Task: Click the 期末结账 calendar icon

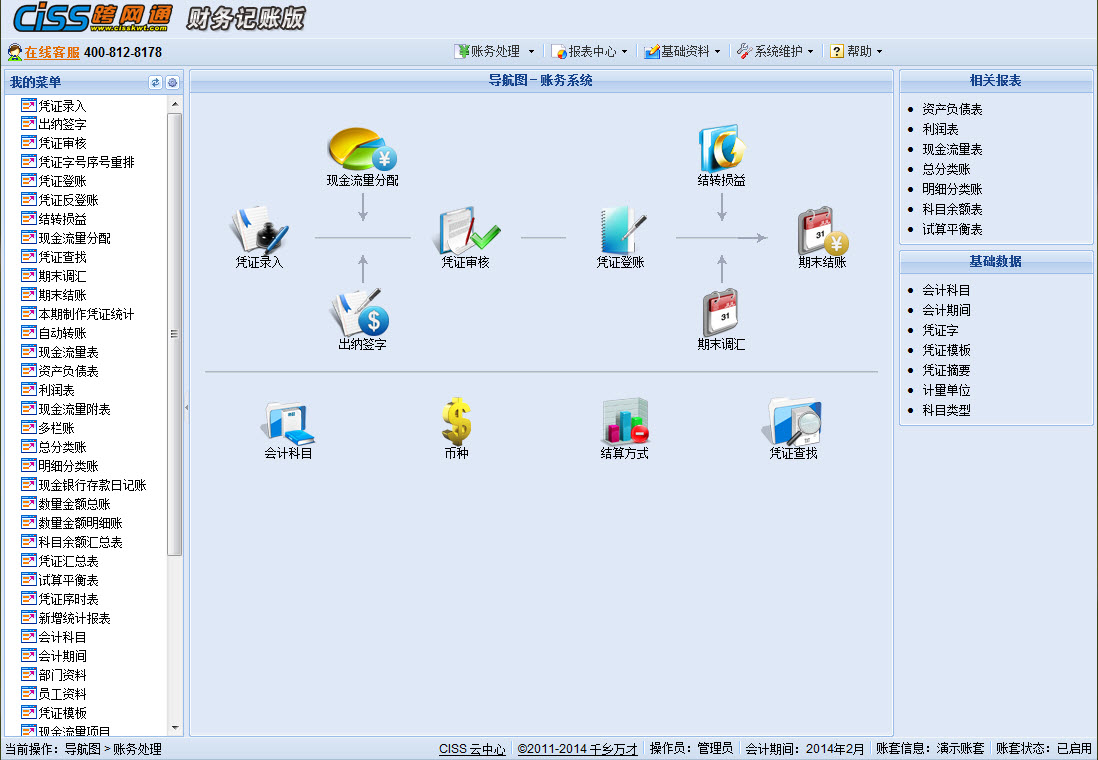Action: click(822, 231)
